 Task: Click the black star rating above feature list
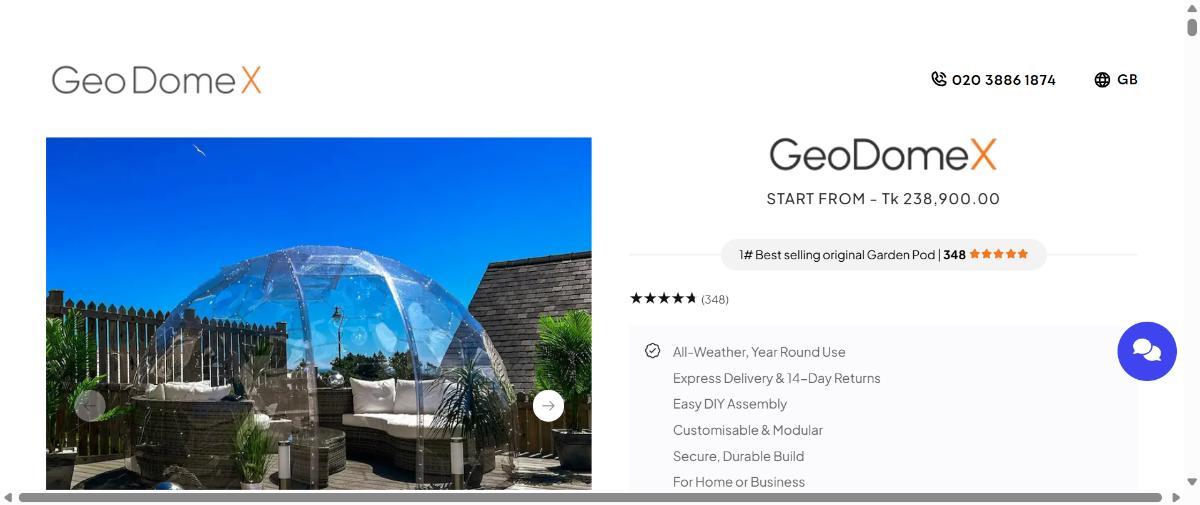pyautogui.click(x=663, y=298)
